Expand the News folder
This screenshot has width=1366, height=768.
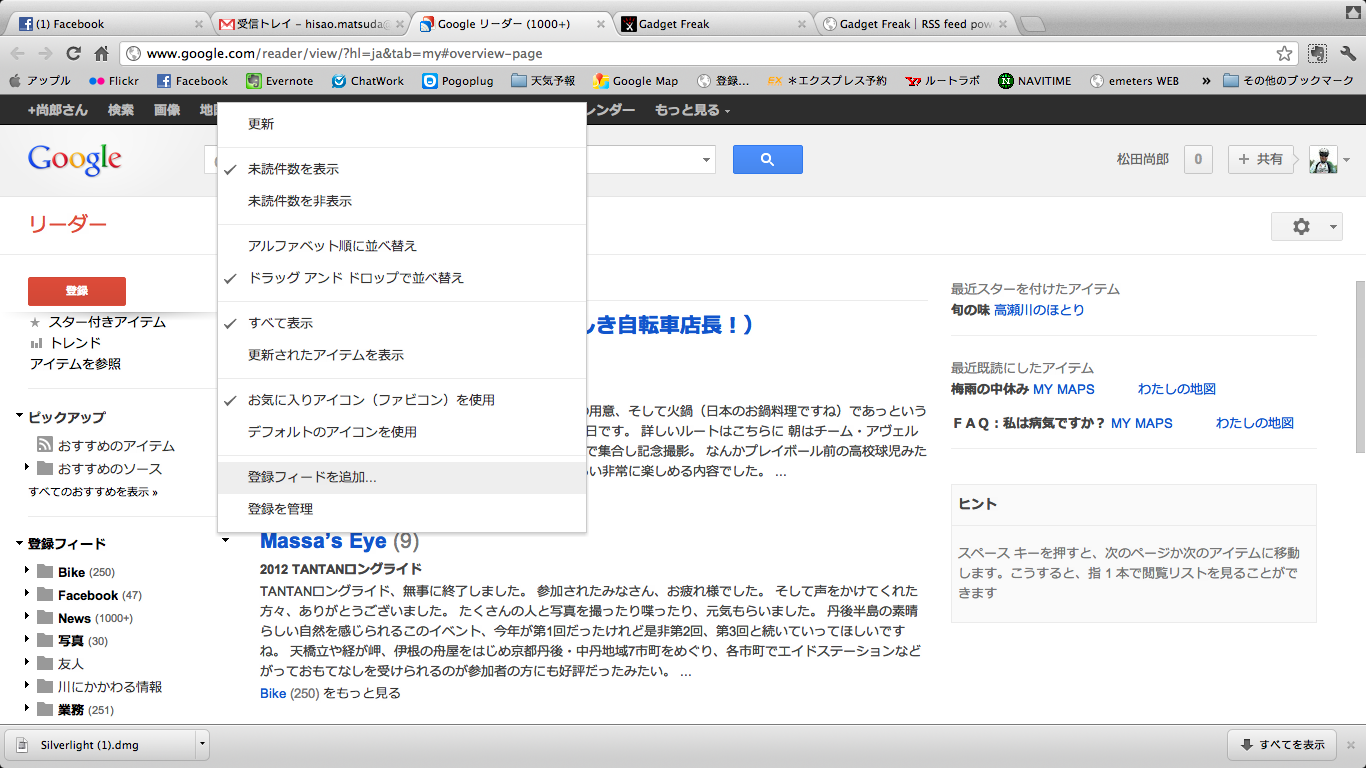pyautogui.click(x=27, y=618)
